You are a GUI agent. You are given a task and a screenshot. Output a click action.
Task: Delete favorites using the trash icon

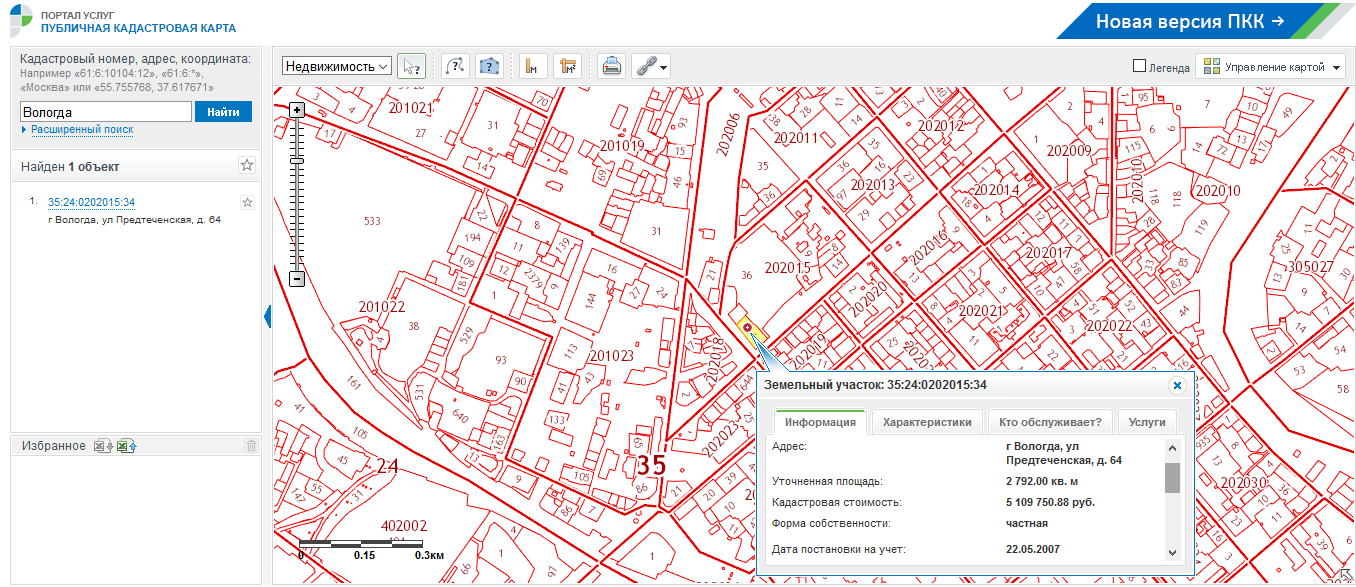(x=251, y=446)
